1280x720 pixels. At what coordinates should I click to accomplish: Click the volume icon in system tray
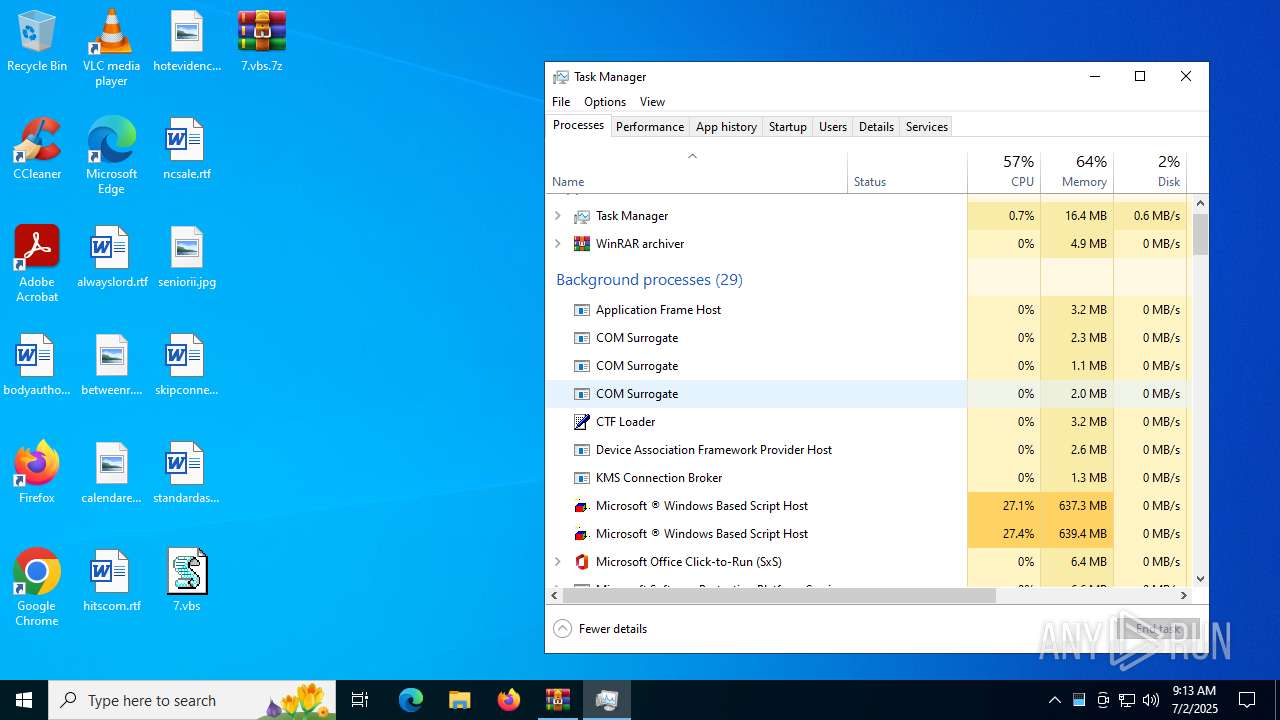click(x=1151, y=700)
